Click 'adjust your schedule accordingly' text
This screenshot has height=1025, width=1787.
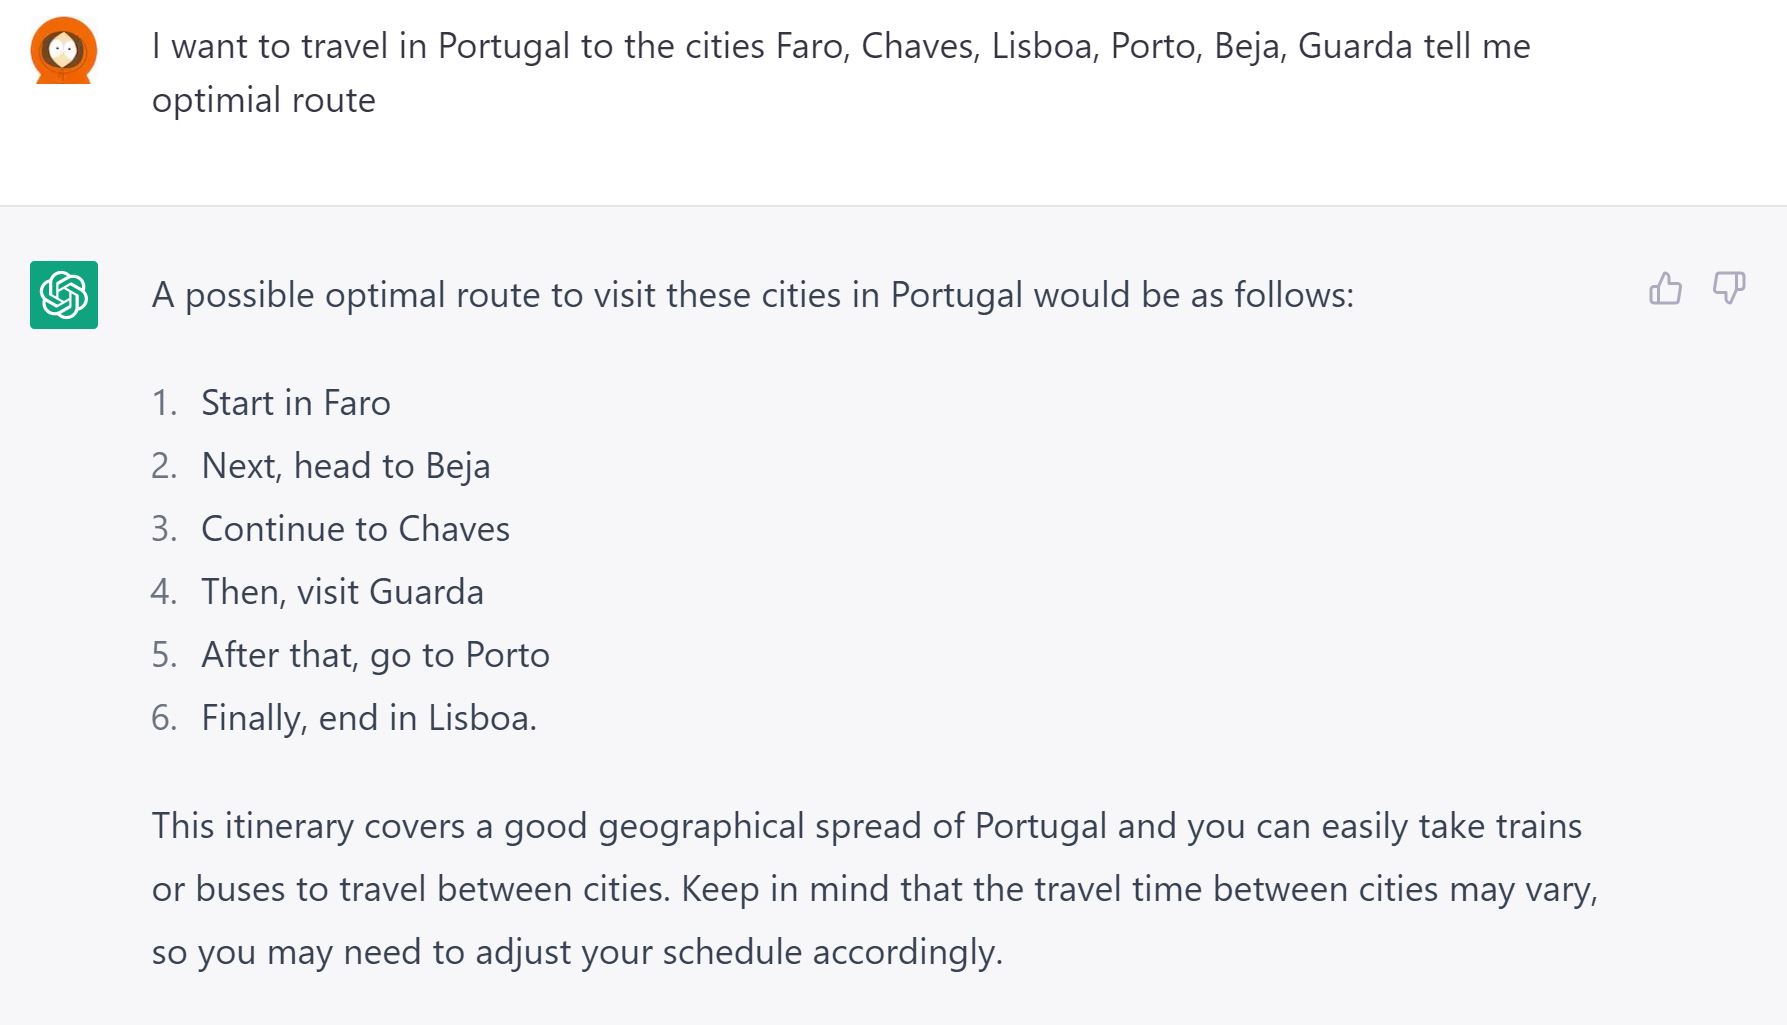(738, 952)
